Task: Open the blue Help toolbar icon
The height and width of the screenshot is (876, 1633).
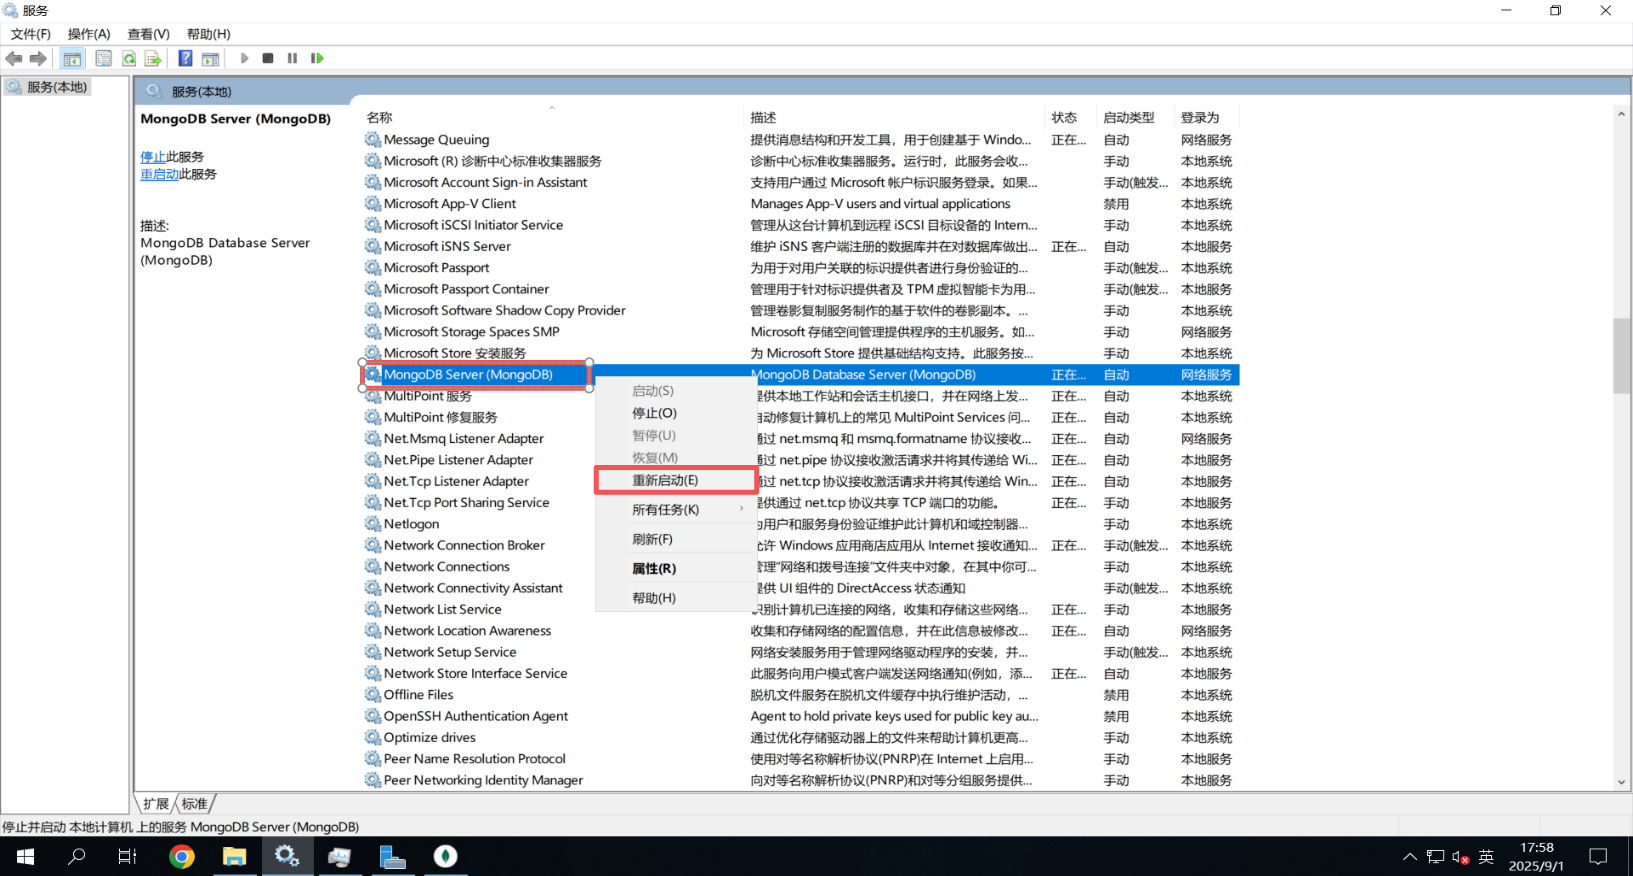Action: pyautogui.click(x=185, y=58)
